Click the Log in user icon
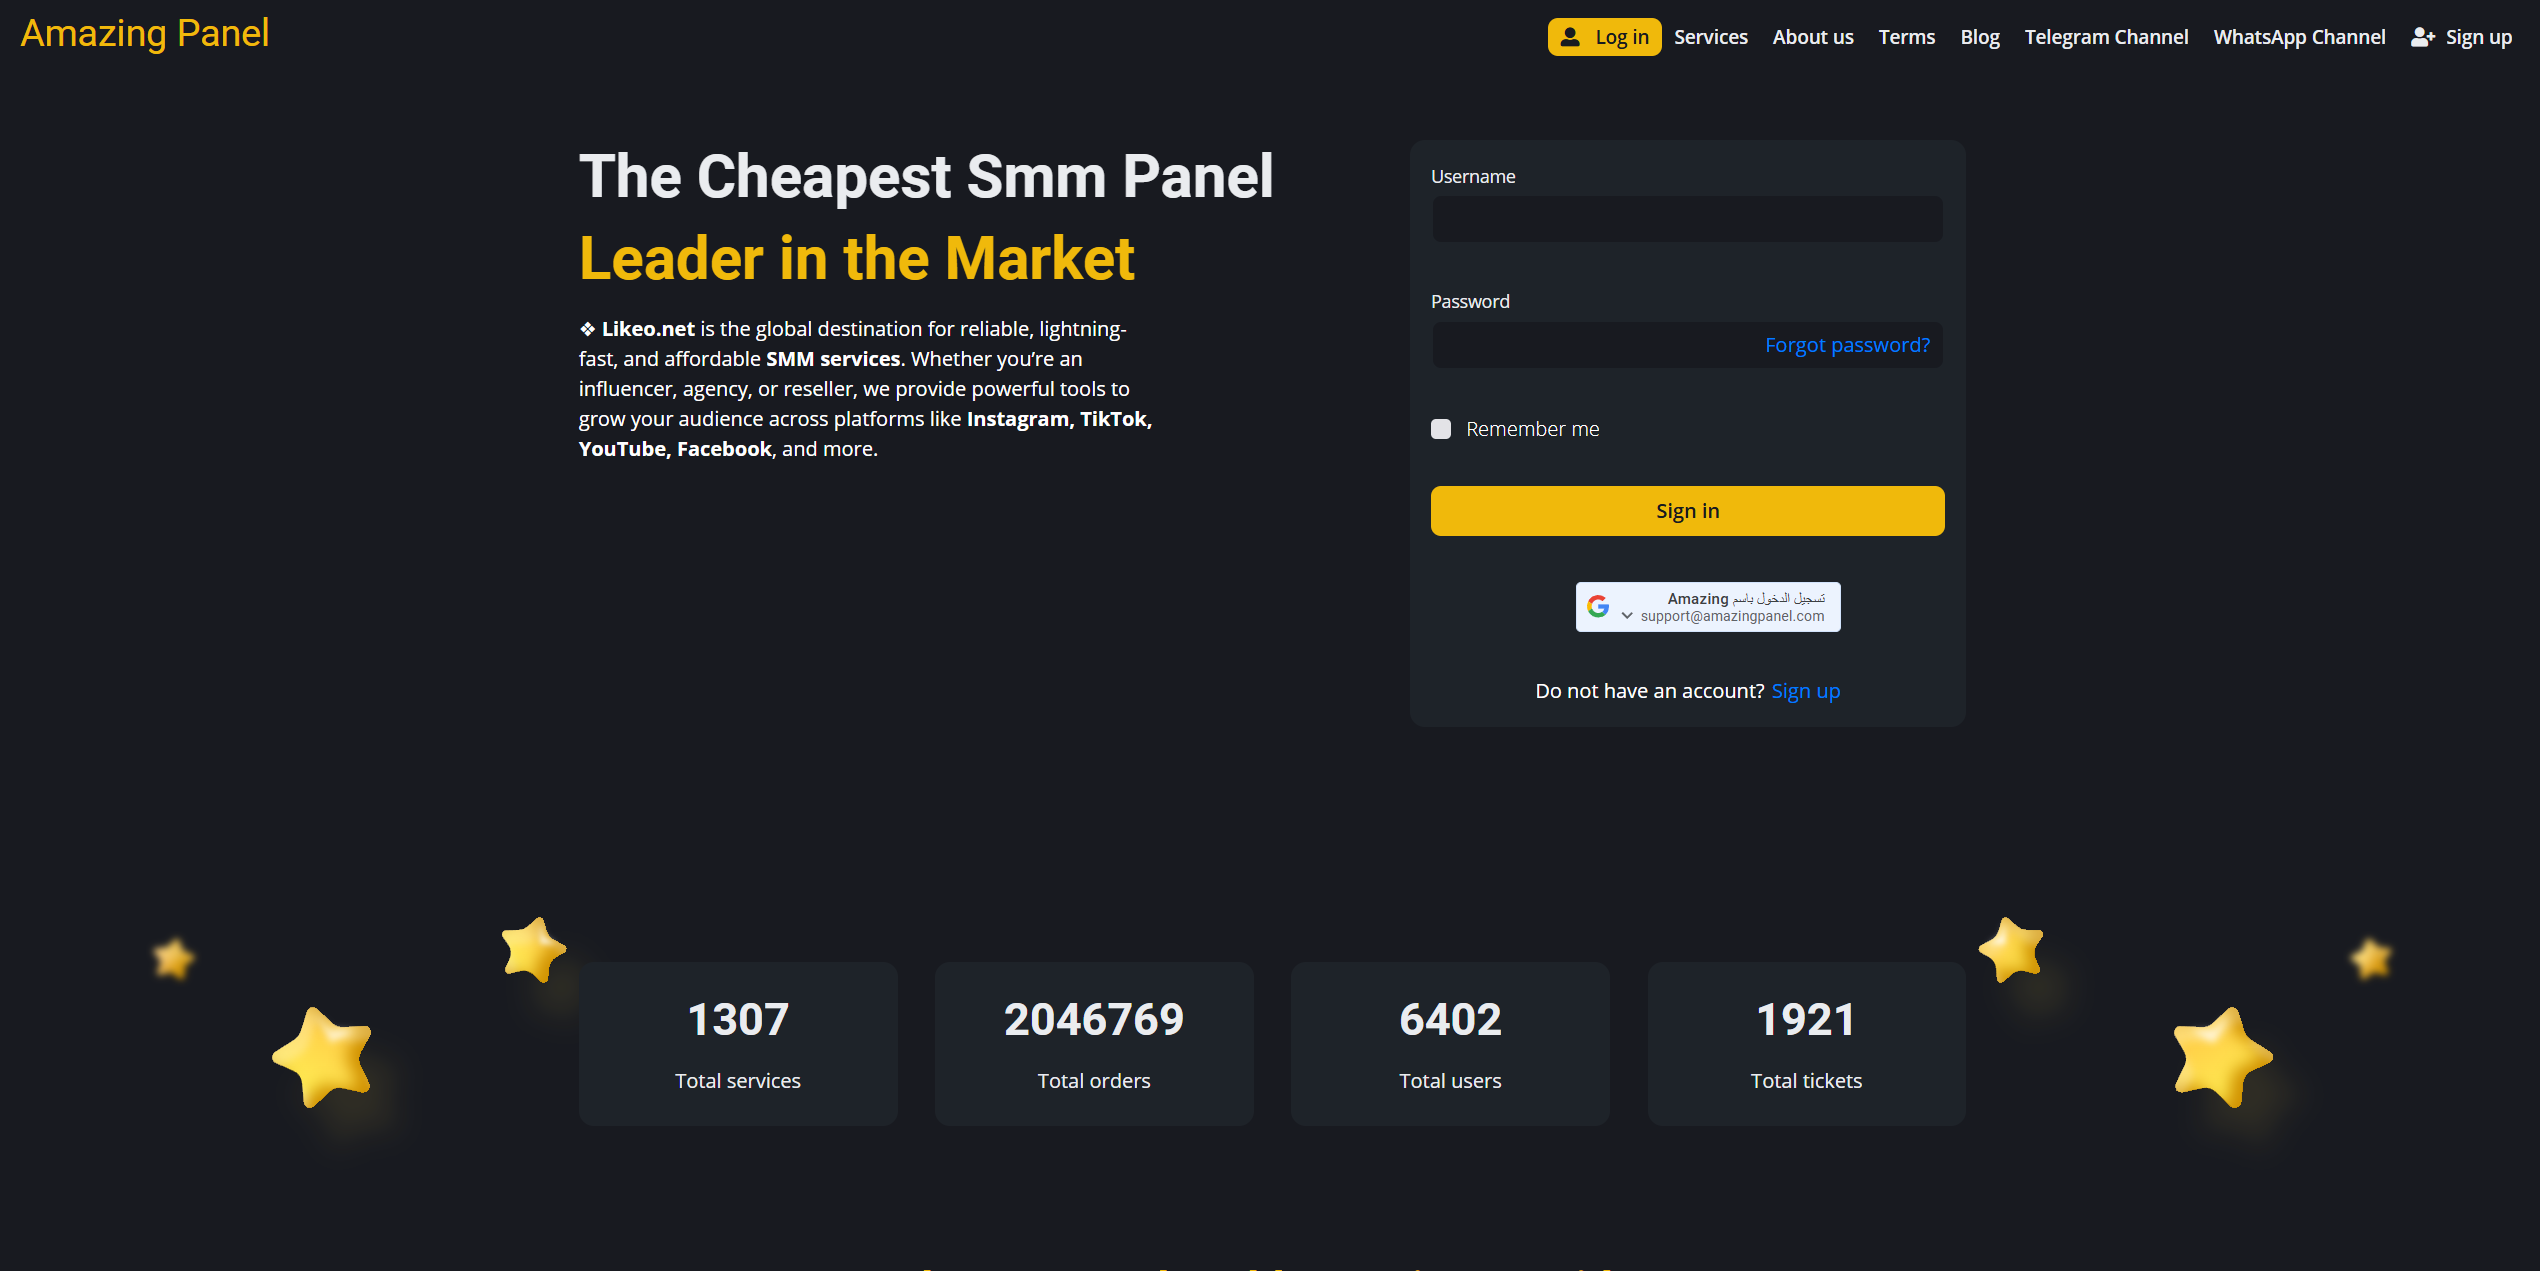Screen dimensions: 2540x1271 [x=1570, y=37]
